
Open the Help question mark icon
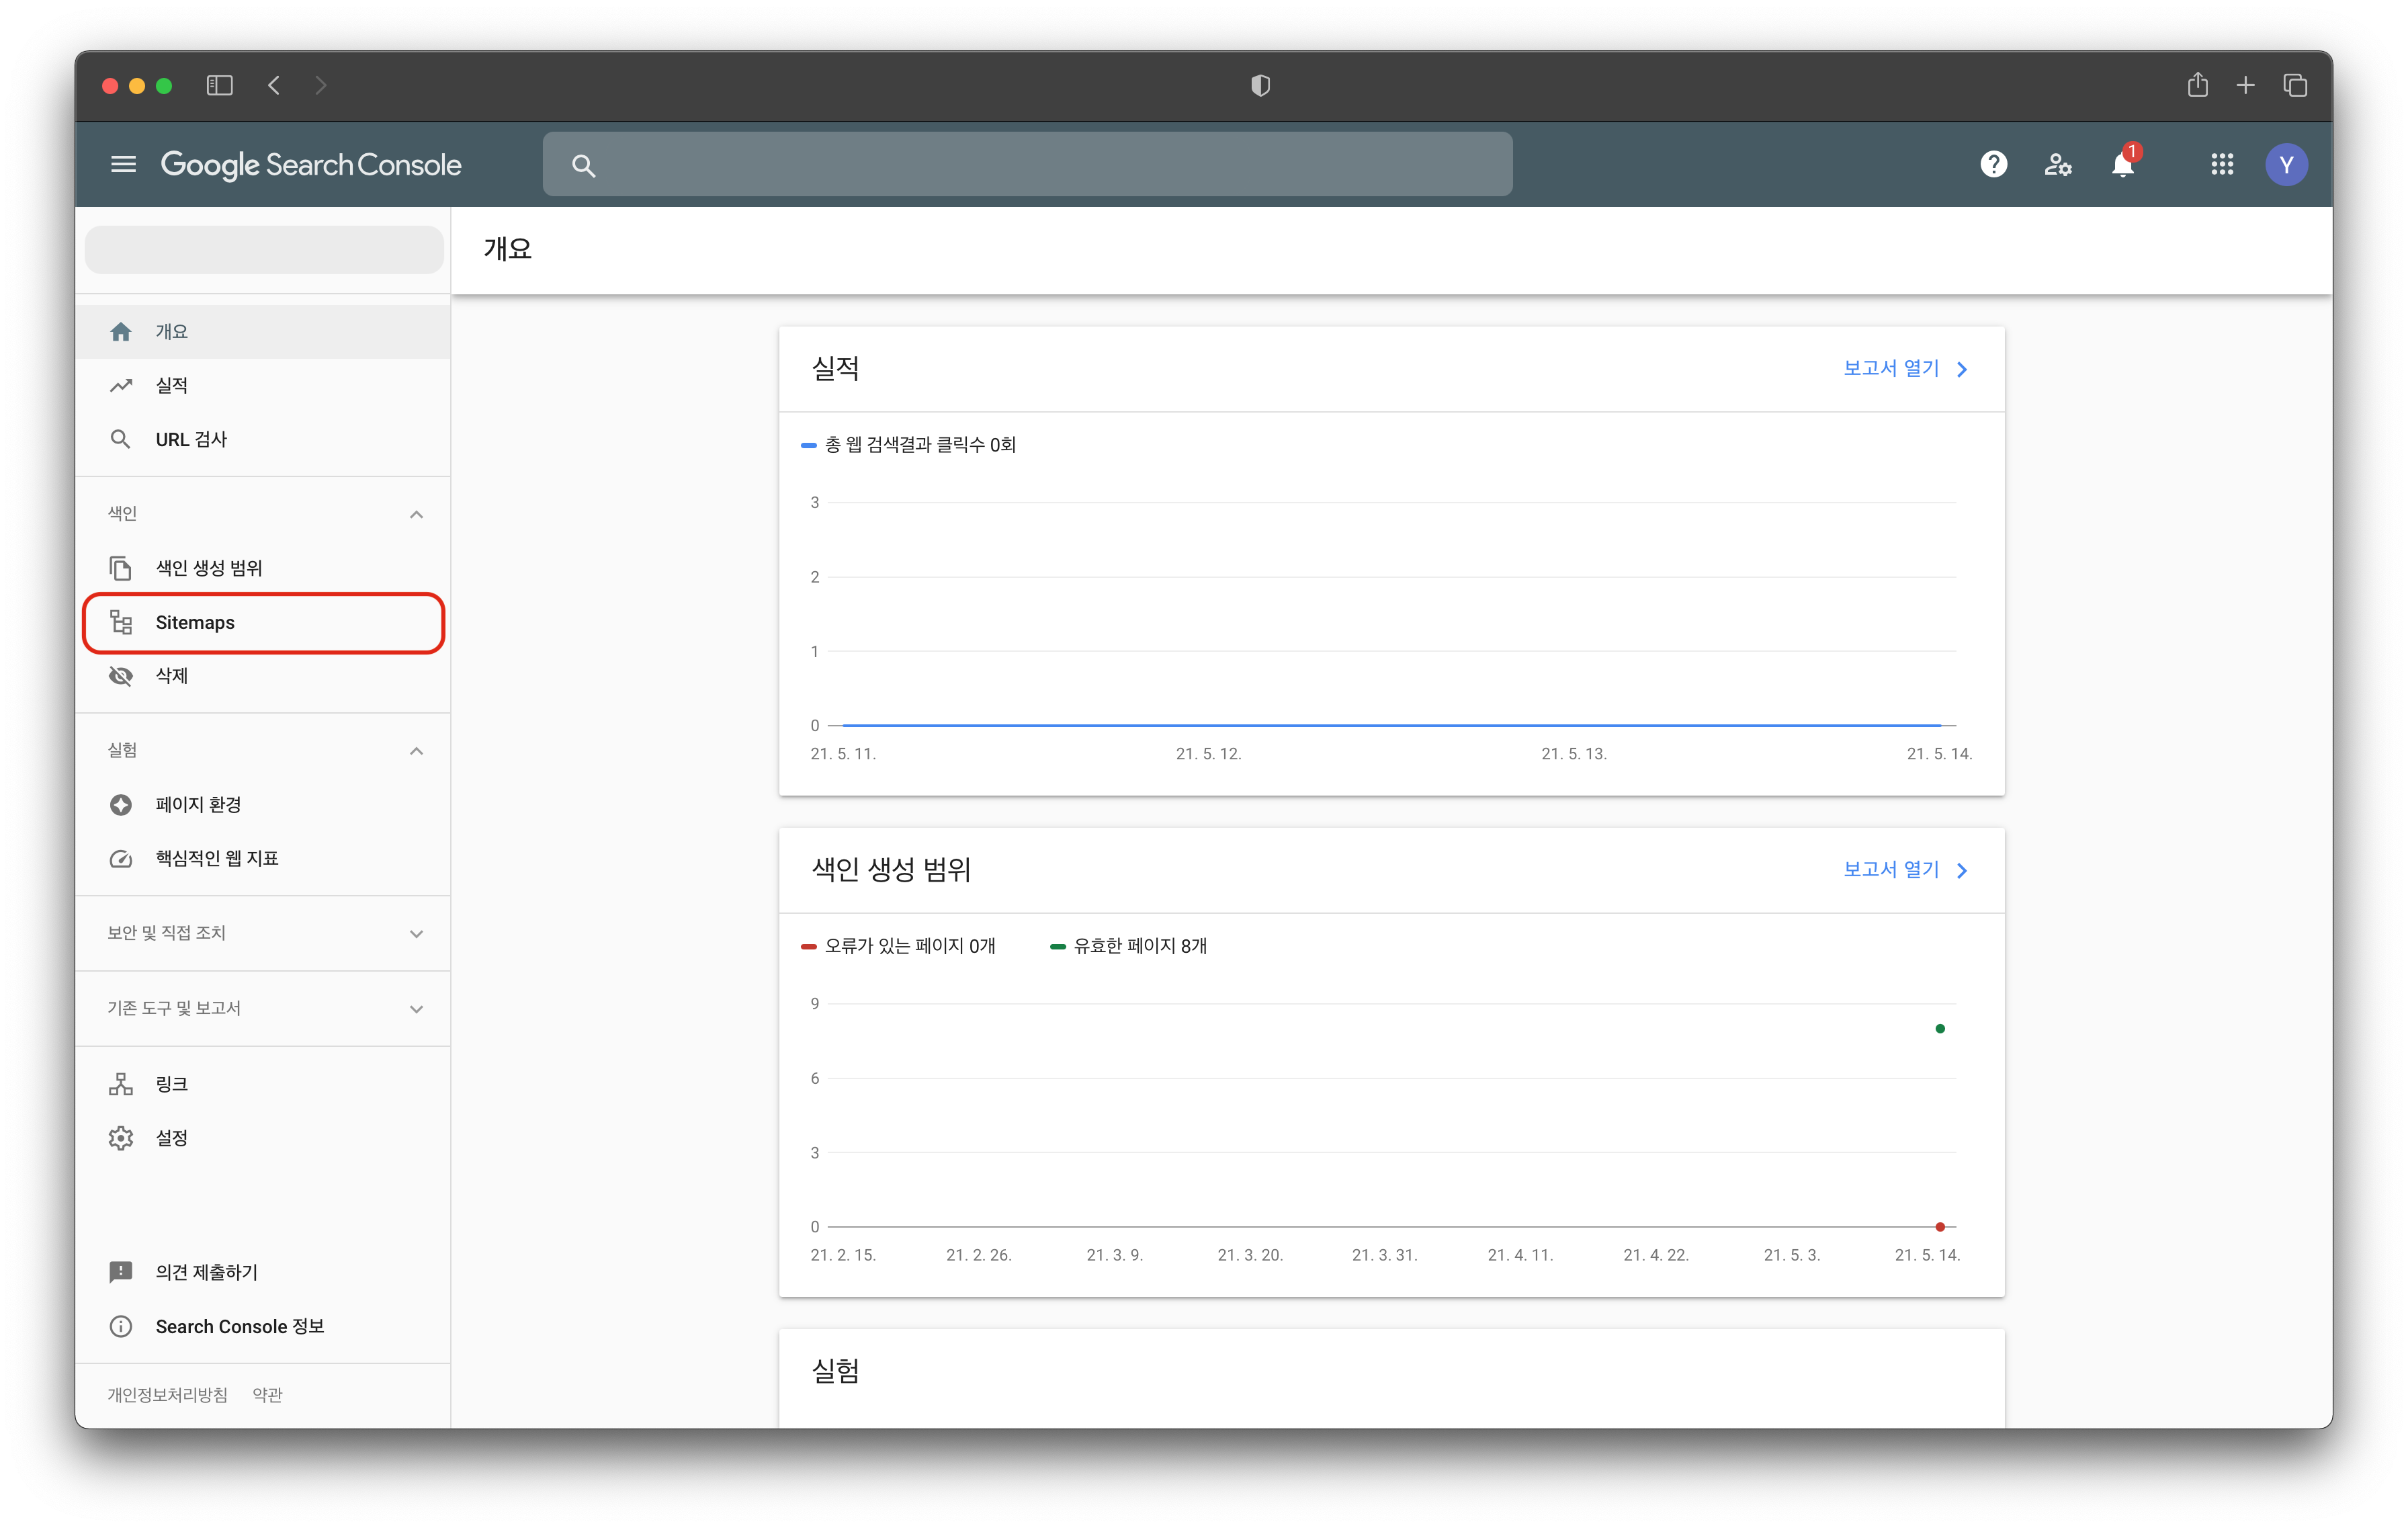(x=1993, y=164)
